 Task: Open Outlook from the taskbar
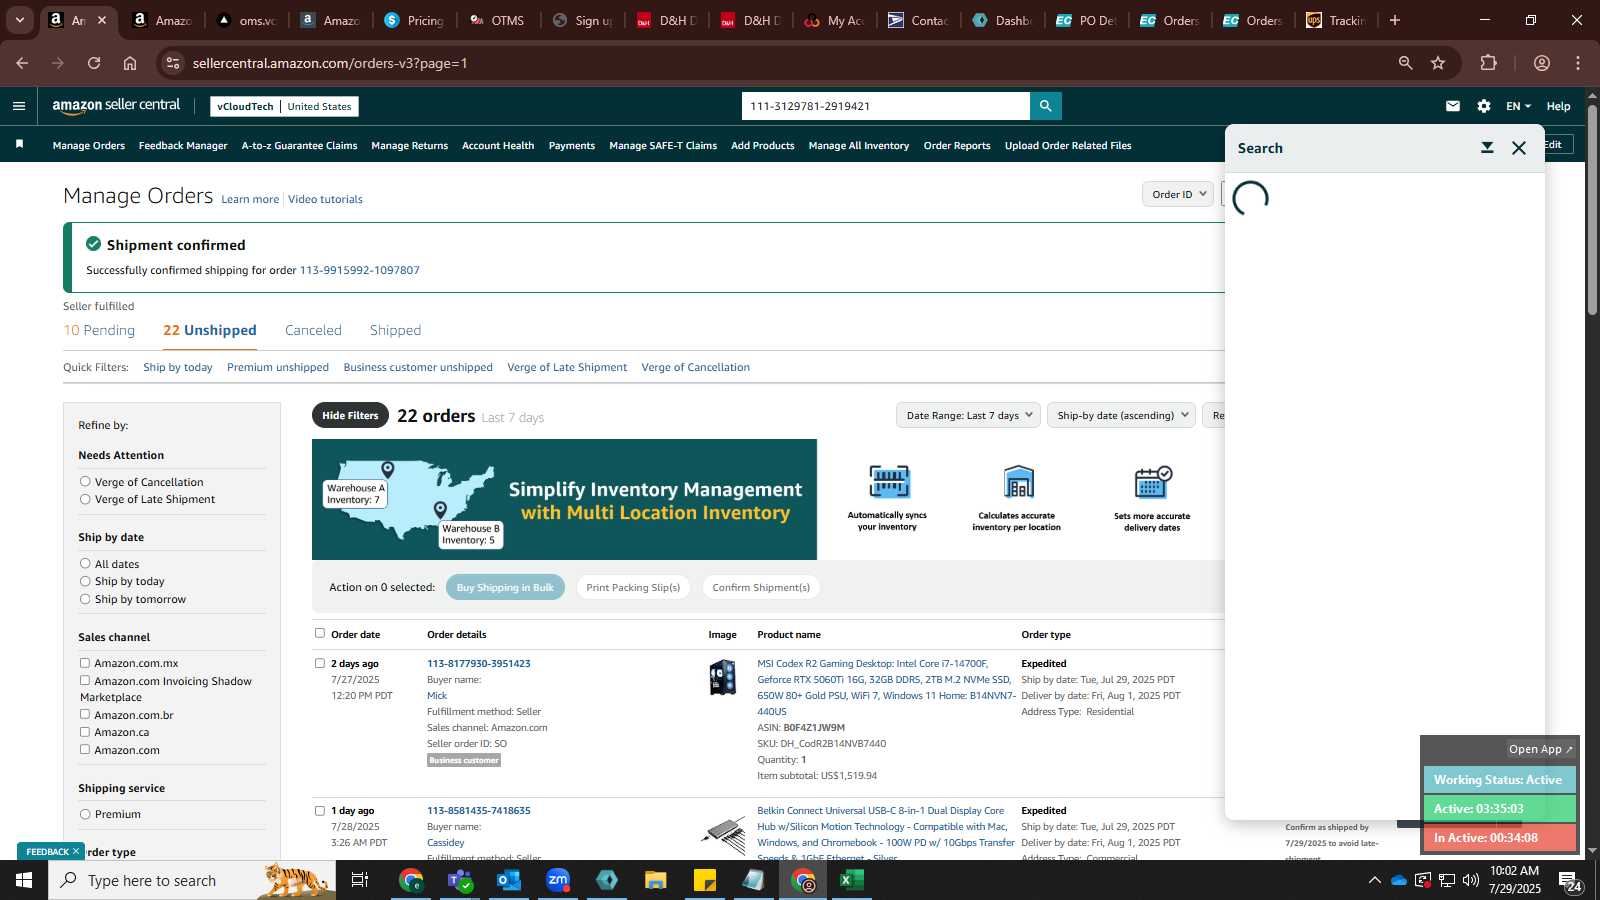coord(509,880)
